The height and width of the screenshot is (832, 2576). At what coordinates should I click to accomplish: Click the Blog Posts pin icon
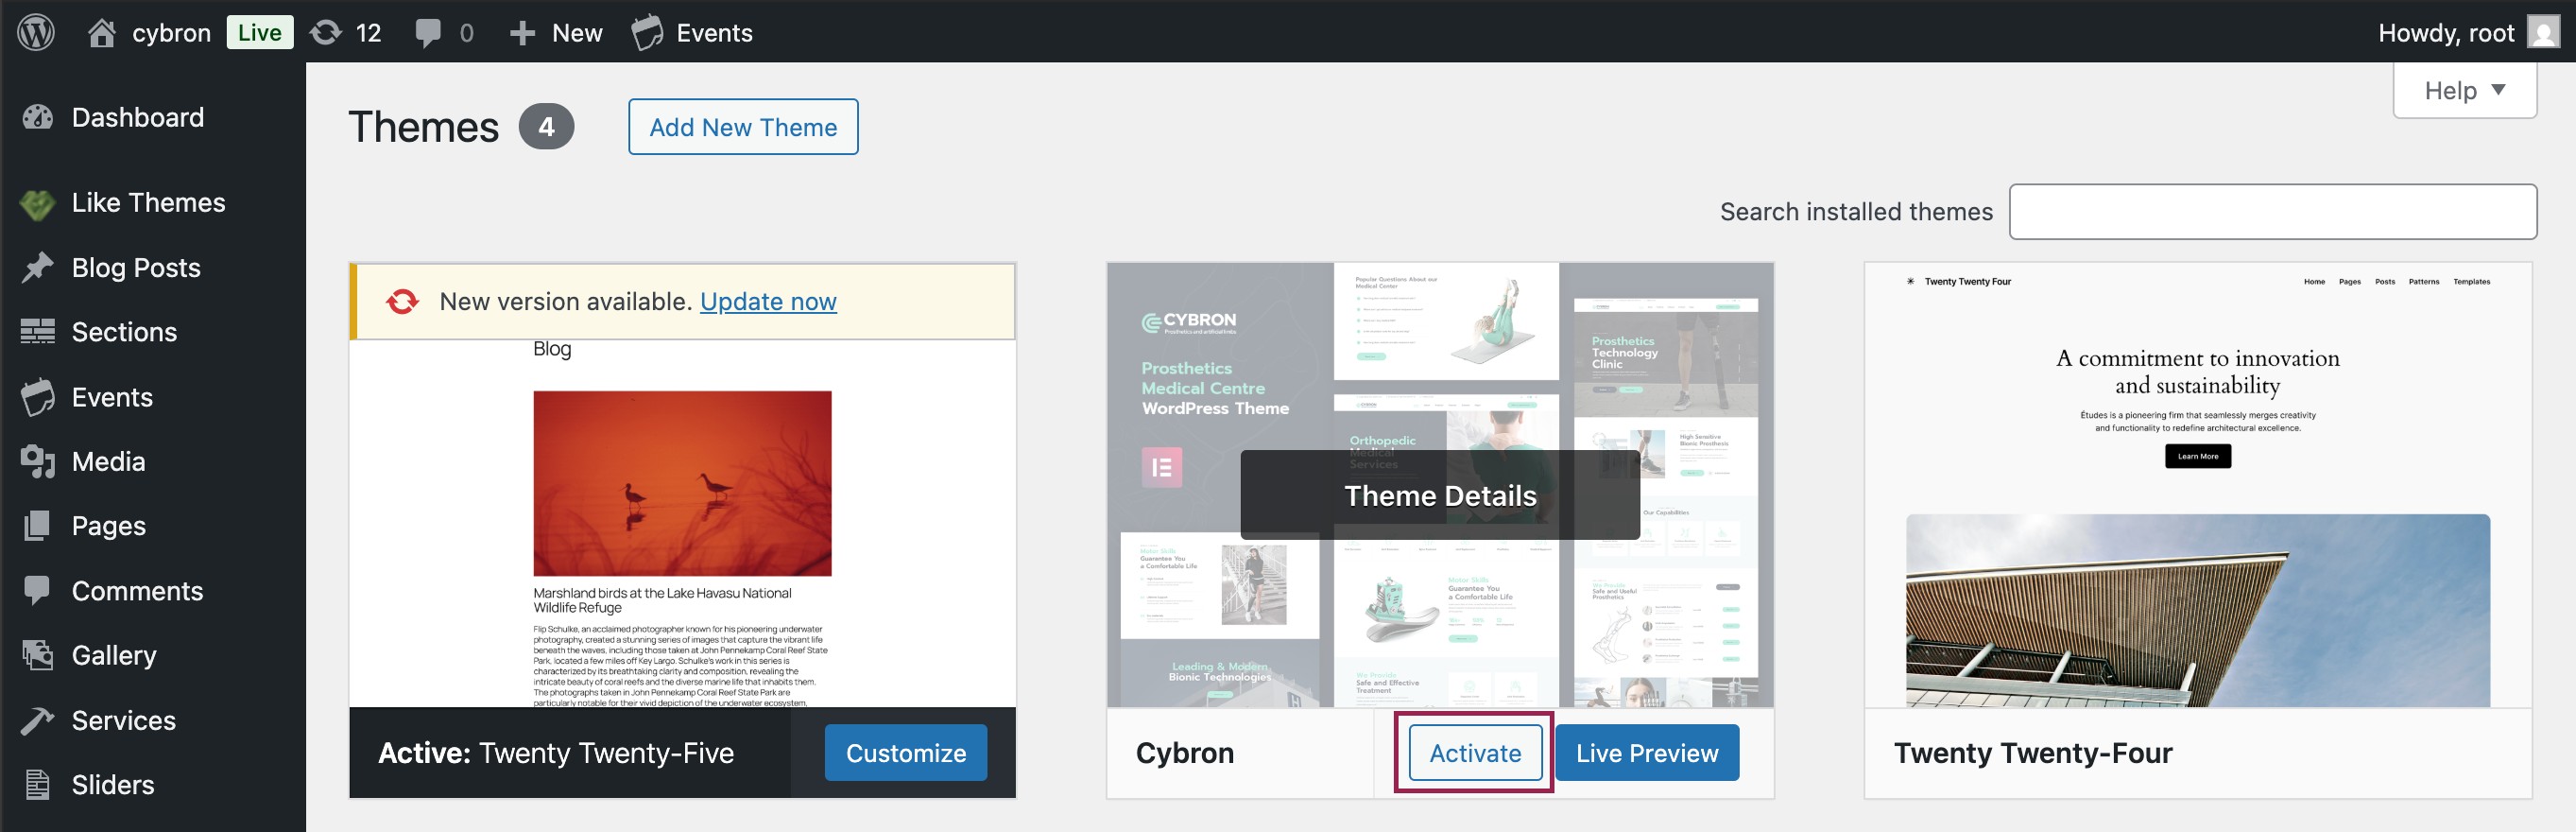38,268
